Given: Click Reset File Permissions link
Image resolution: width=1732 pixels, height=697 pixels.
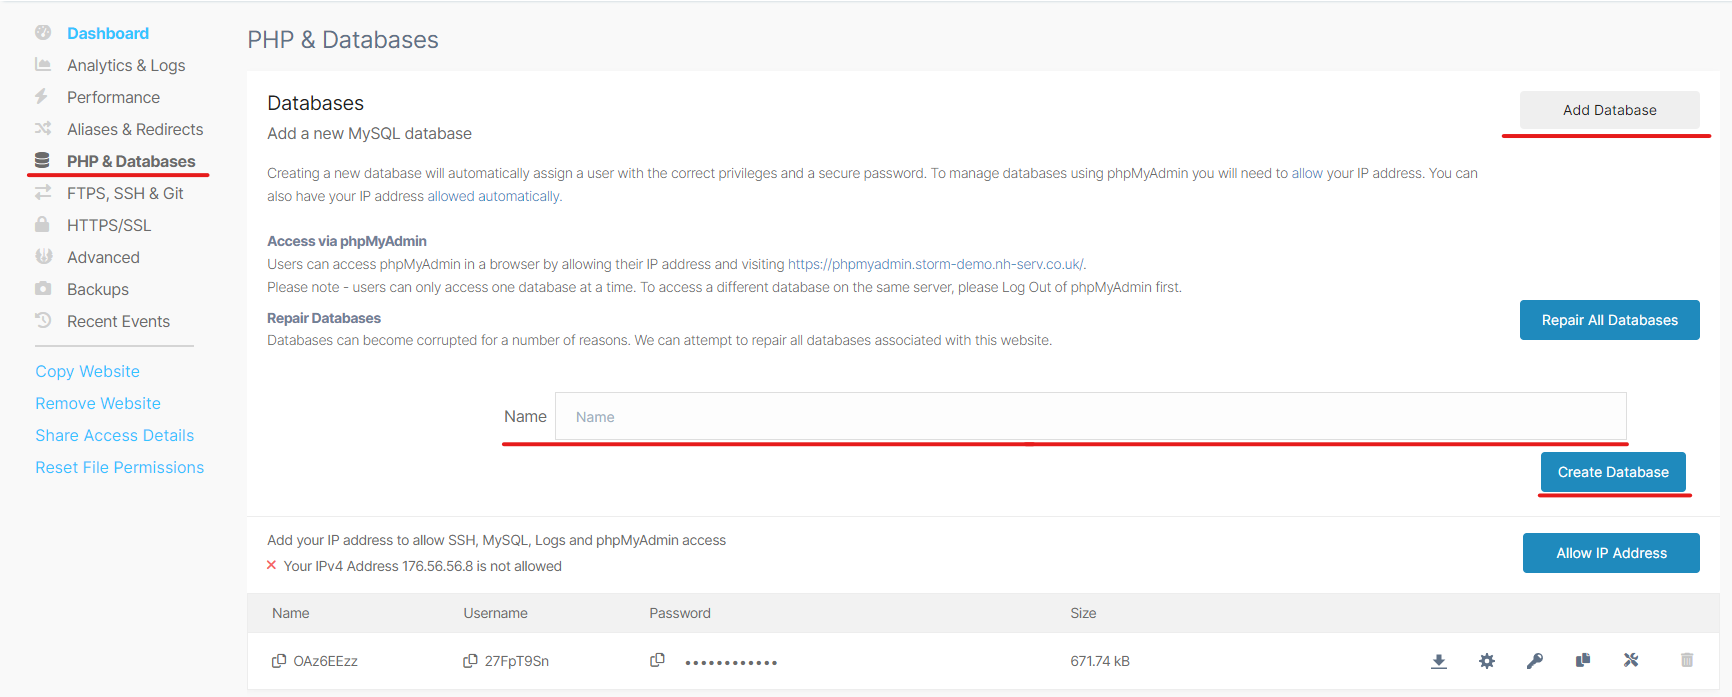Looking at the screenshot, I should (120, 467).
